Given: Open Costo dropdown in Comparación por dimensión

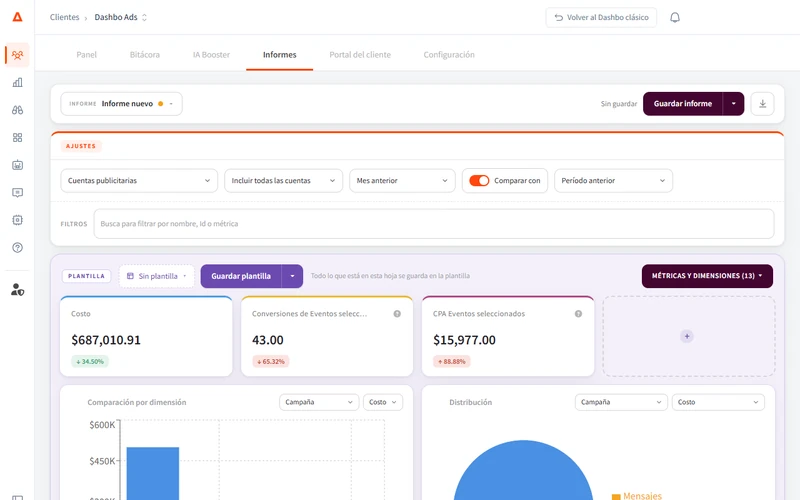Looking at the screenshot, I should (x=383, y=402).
